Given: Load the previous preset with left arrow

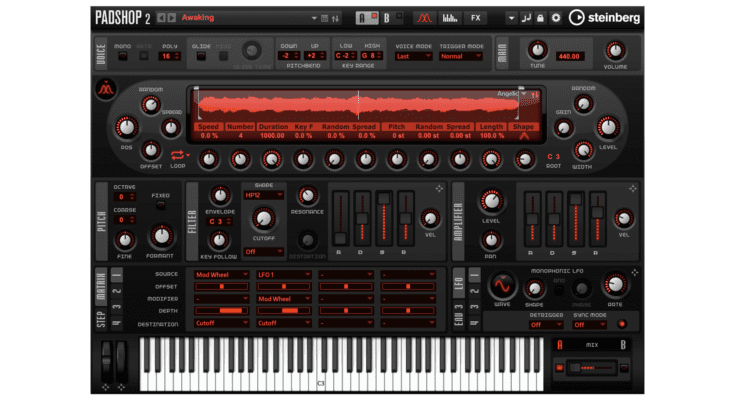Looking at the screenshot, I should point(161,18).
